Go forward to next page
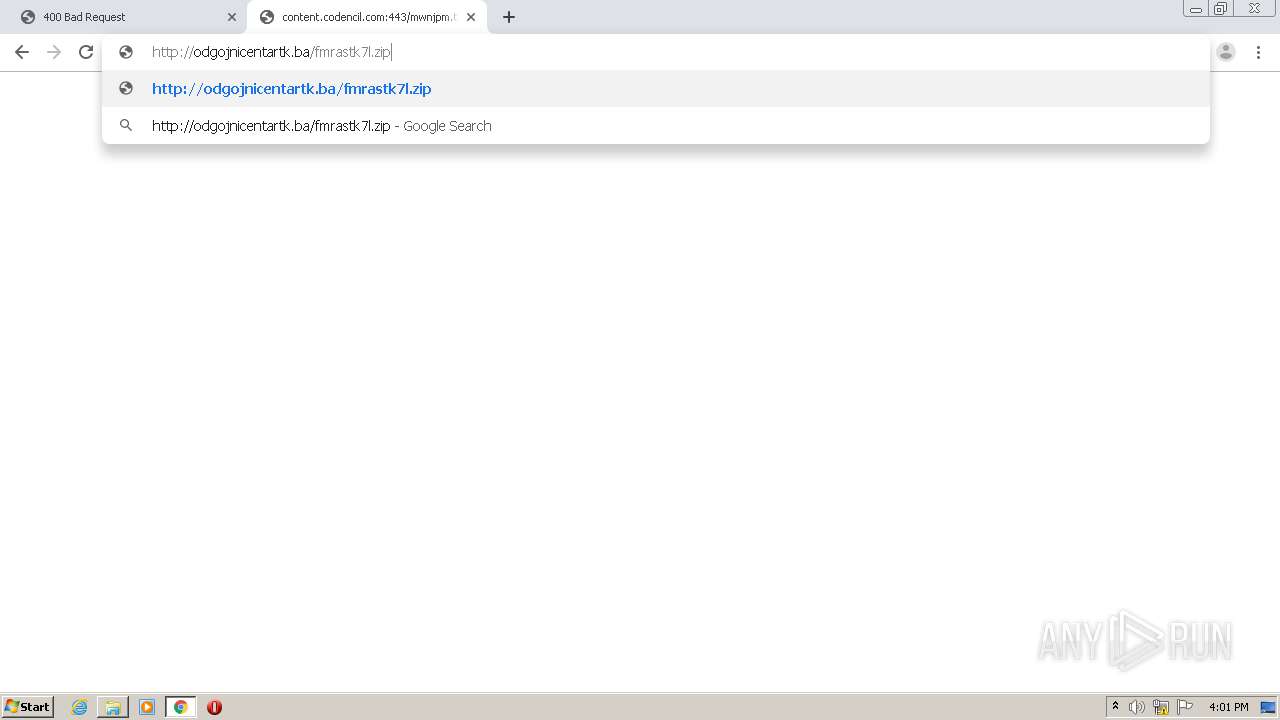 click(54, 52)
